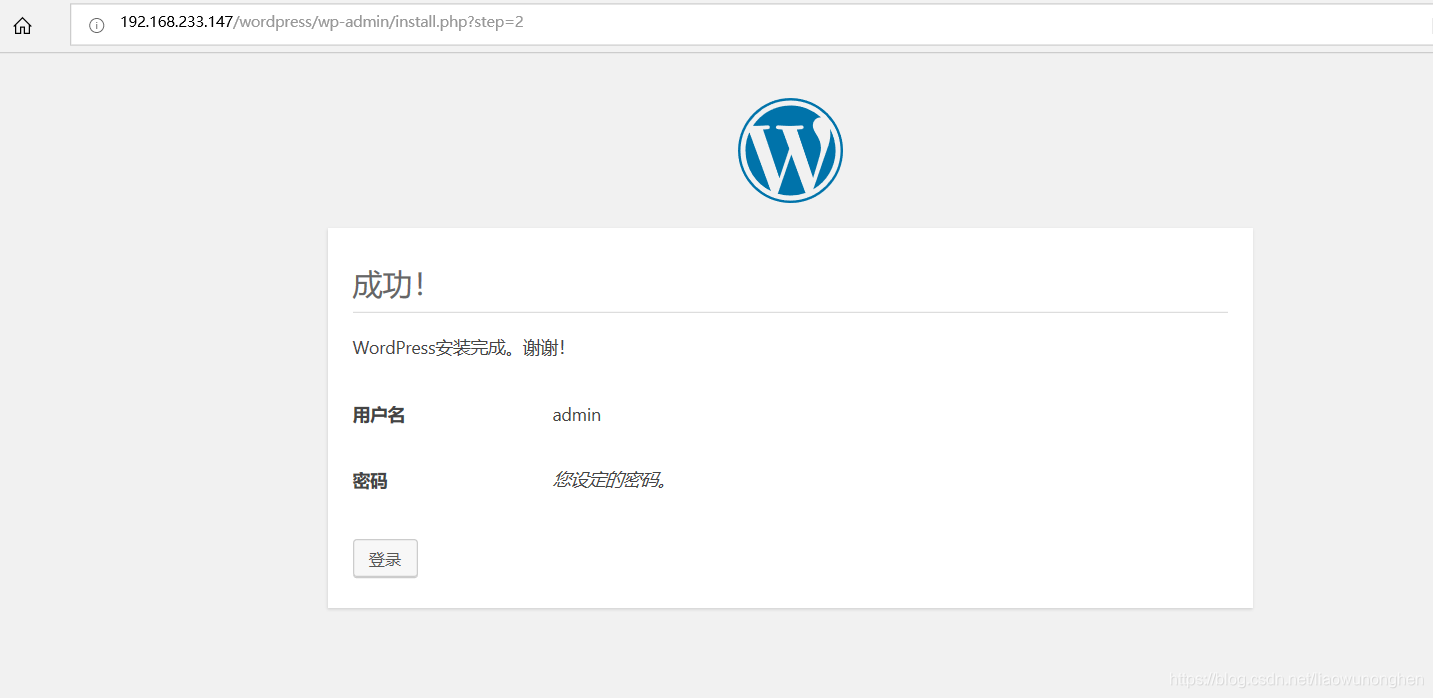Click the 用户名 label
The width and height of the screenshot is (1433, 698).
[x=379, y=415]
